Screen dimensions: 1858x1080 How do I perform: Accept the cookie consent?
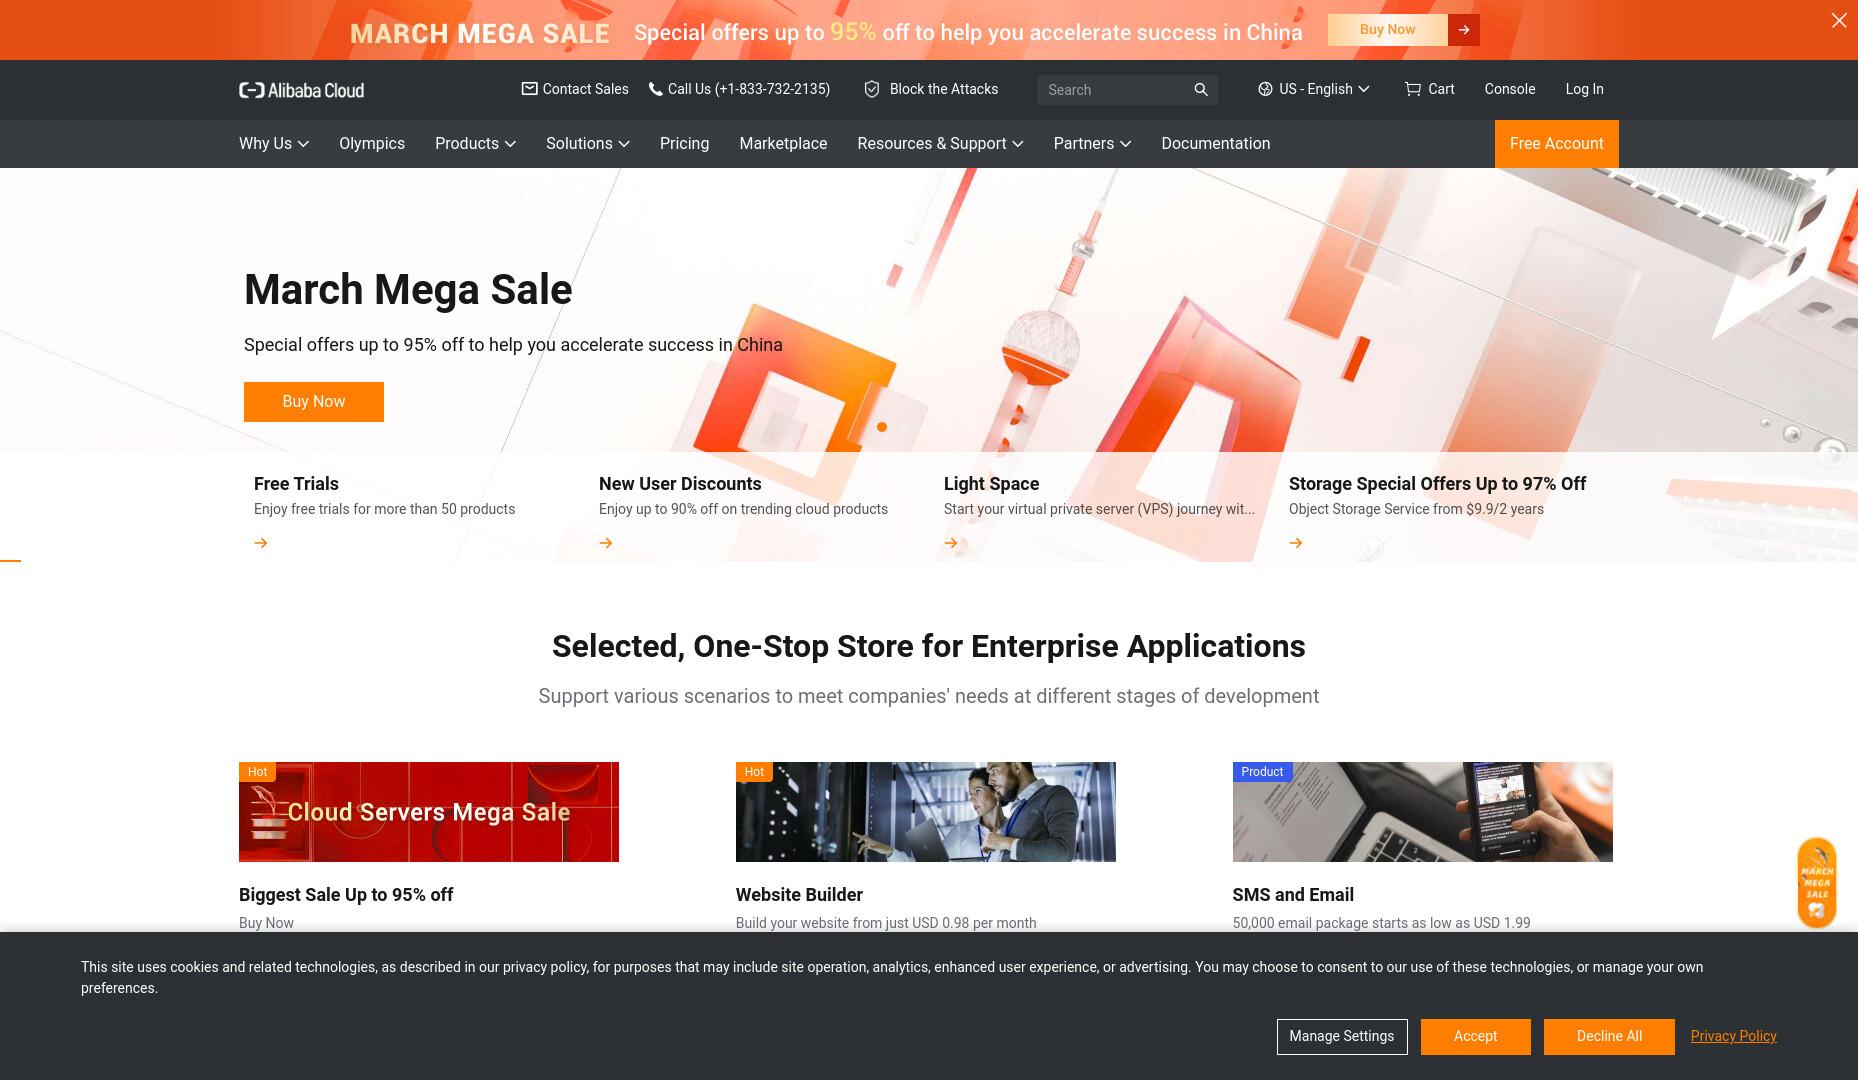[x=1475, y=1037]
